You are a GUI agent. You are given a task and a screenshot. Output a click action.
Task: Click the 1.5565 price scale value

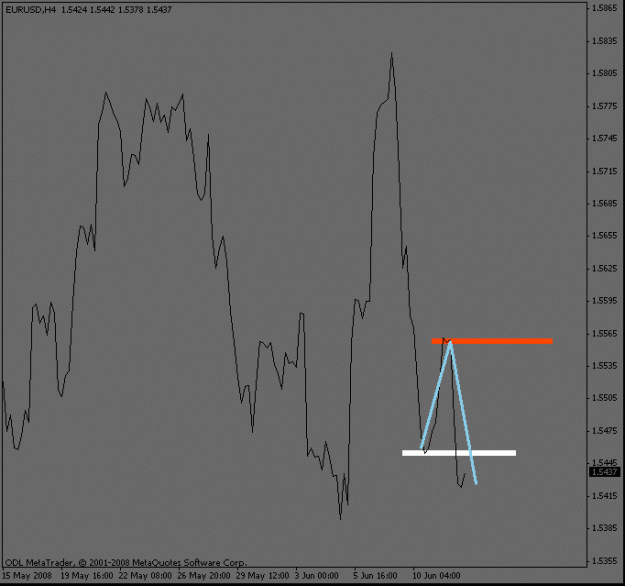[604, 333]
